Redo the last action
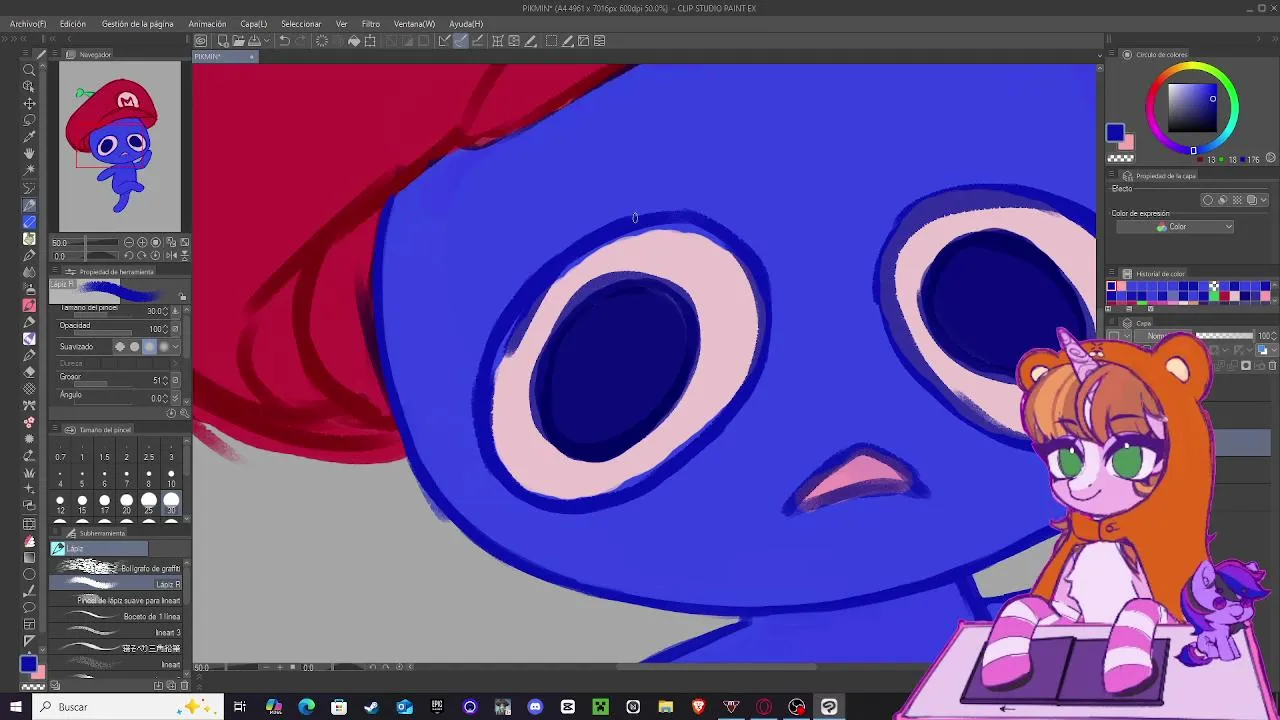Viewport: 1280px width, 720px height. (x=301, y=41)
